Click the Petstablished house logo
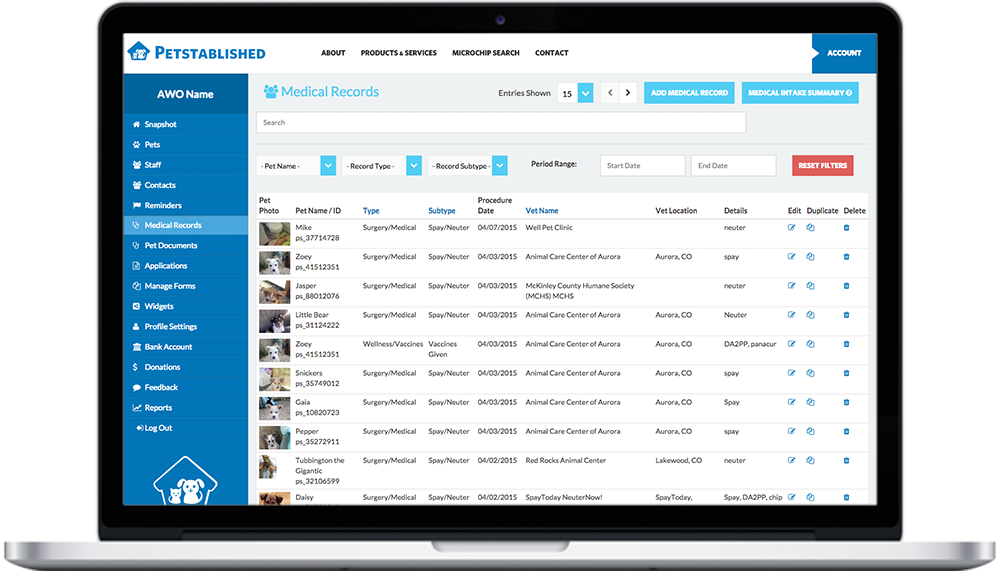 [138, 52]
